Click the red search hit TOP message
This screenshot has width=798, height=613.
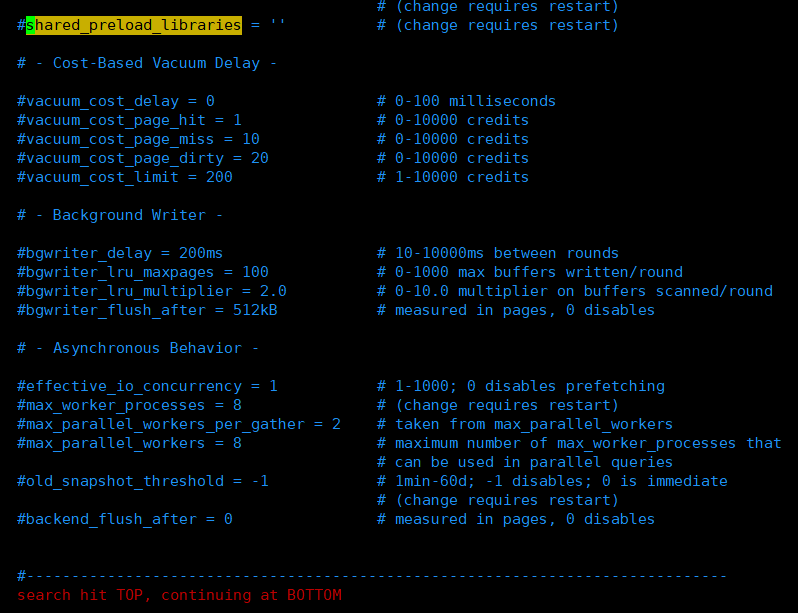179,595
